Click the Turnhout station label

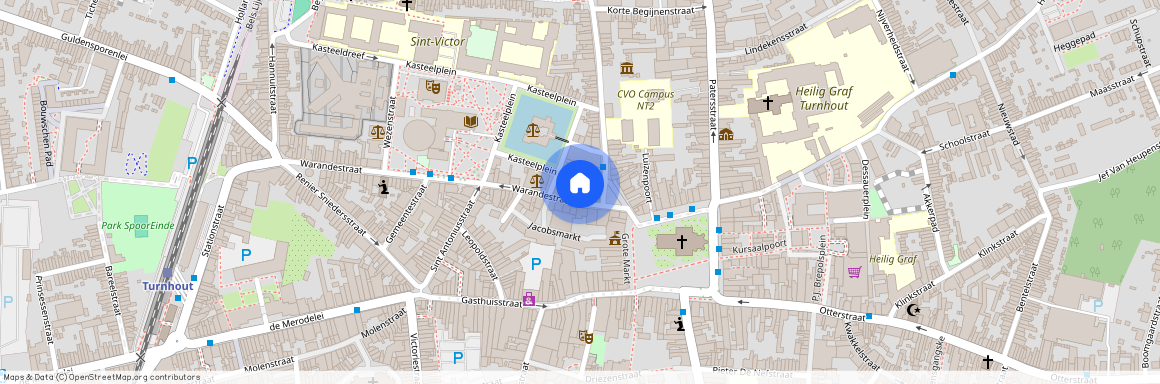168,286
